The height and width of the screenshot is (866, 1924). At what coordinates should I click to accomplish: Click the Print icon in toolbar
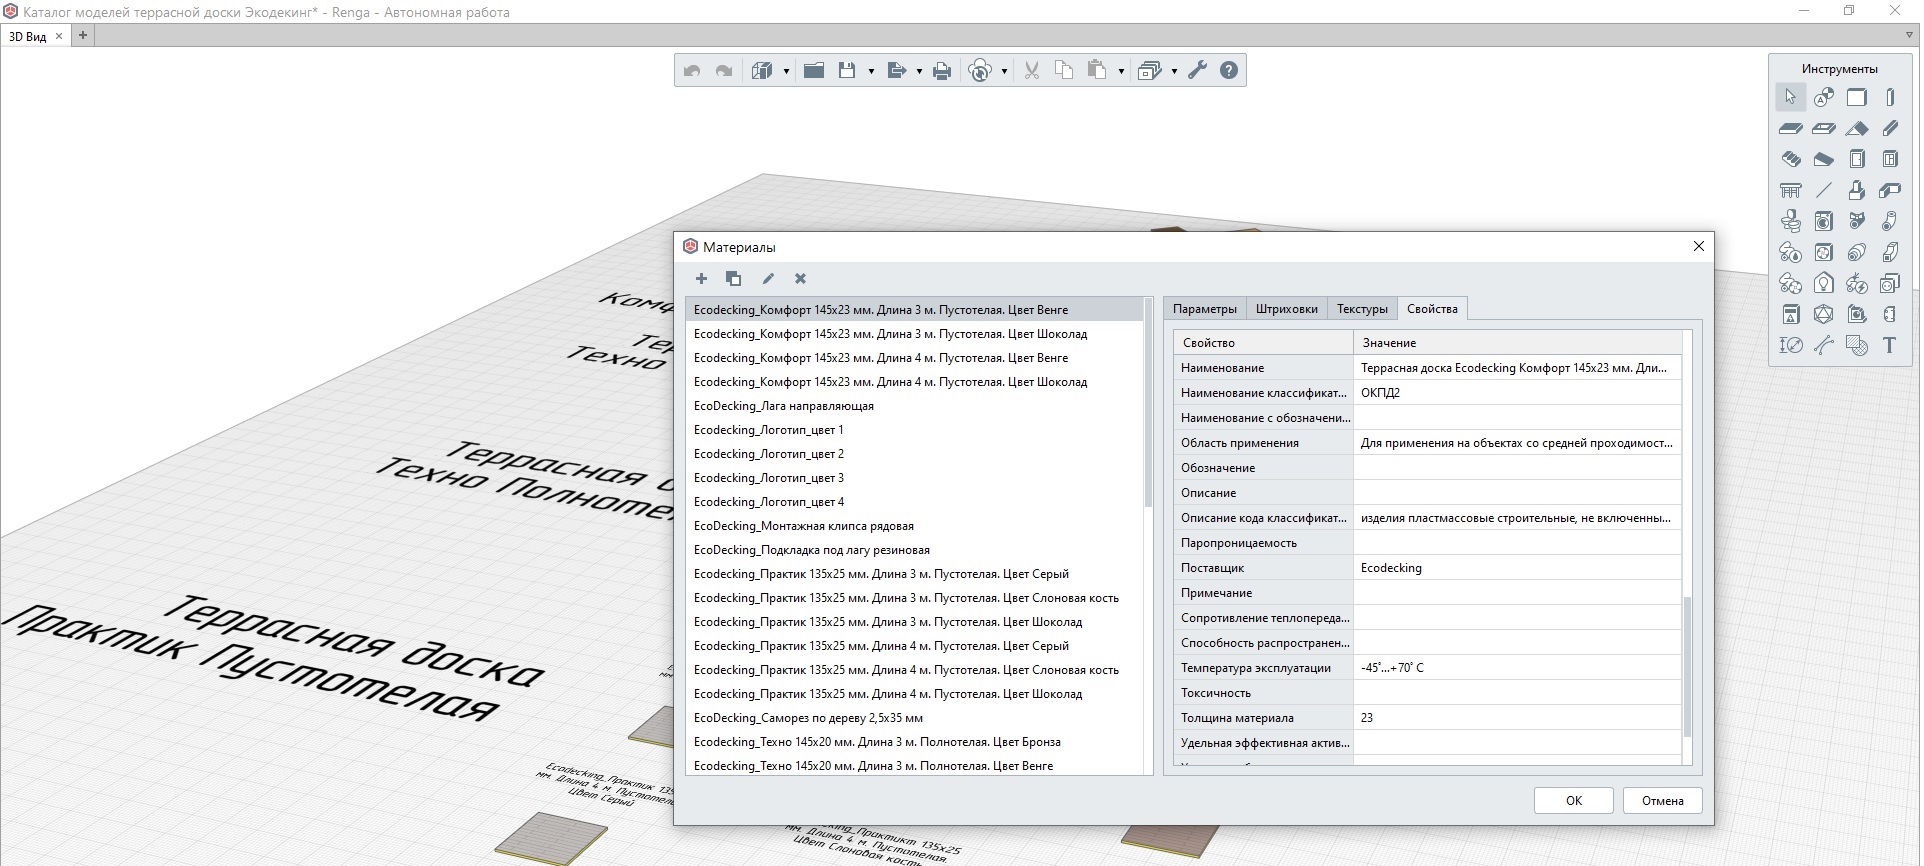941,70
